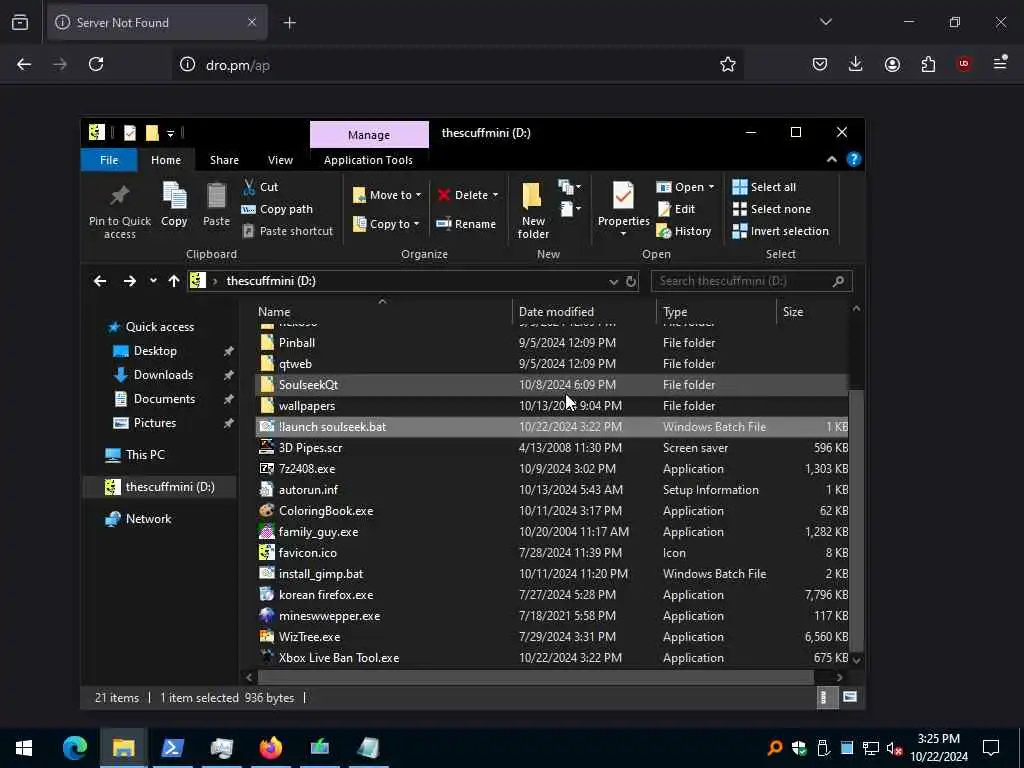The width and height of the screenshot is (1024, 768).
Task: Switch to the Share ribbon tab
Action: (x=224, y=160)
